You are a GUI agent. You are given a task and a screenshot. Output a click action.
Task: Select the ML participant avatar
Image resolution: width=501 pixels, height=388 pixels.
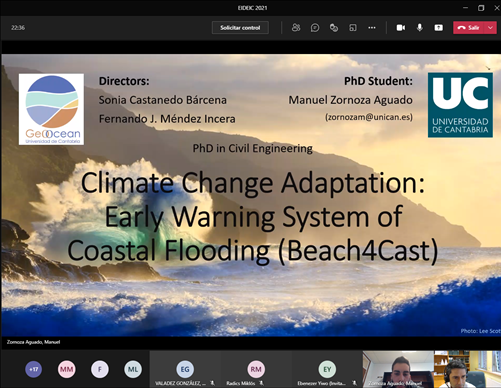click(133, 369)
